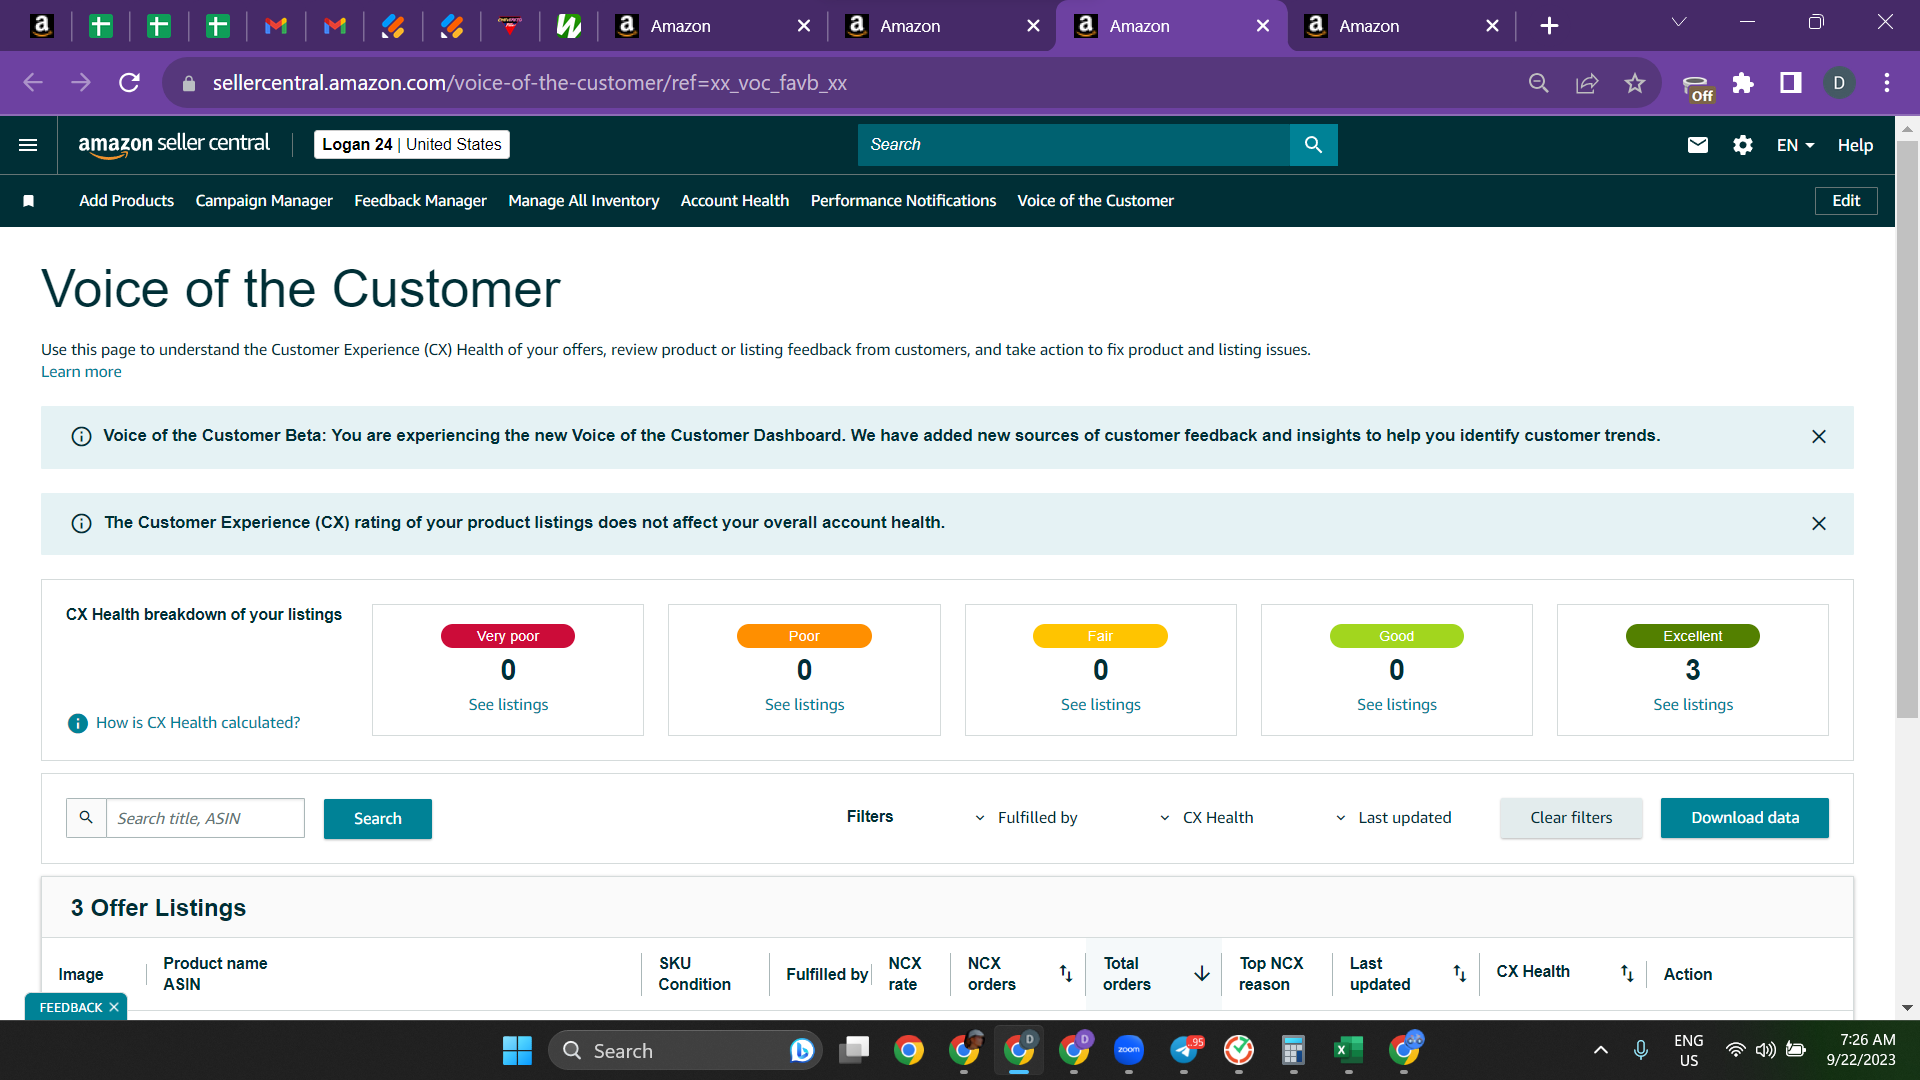The image size is (1920, 1080).
Task: Click the browser address bar URL
Action: click(530, 83)
